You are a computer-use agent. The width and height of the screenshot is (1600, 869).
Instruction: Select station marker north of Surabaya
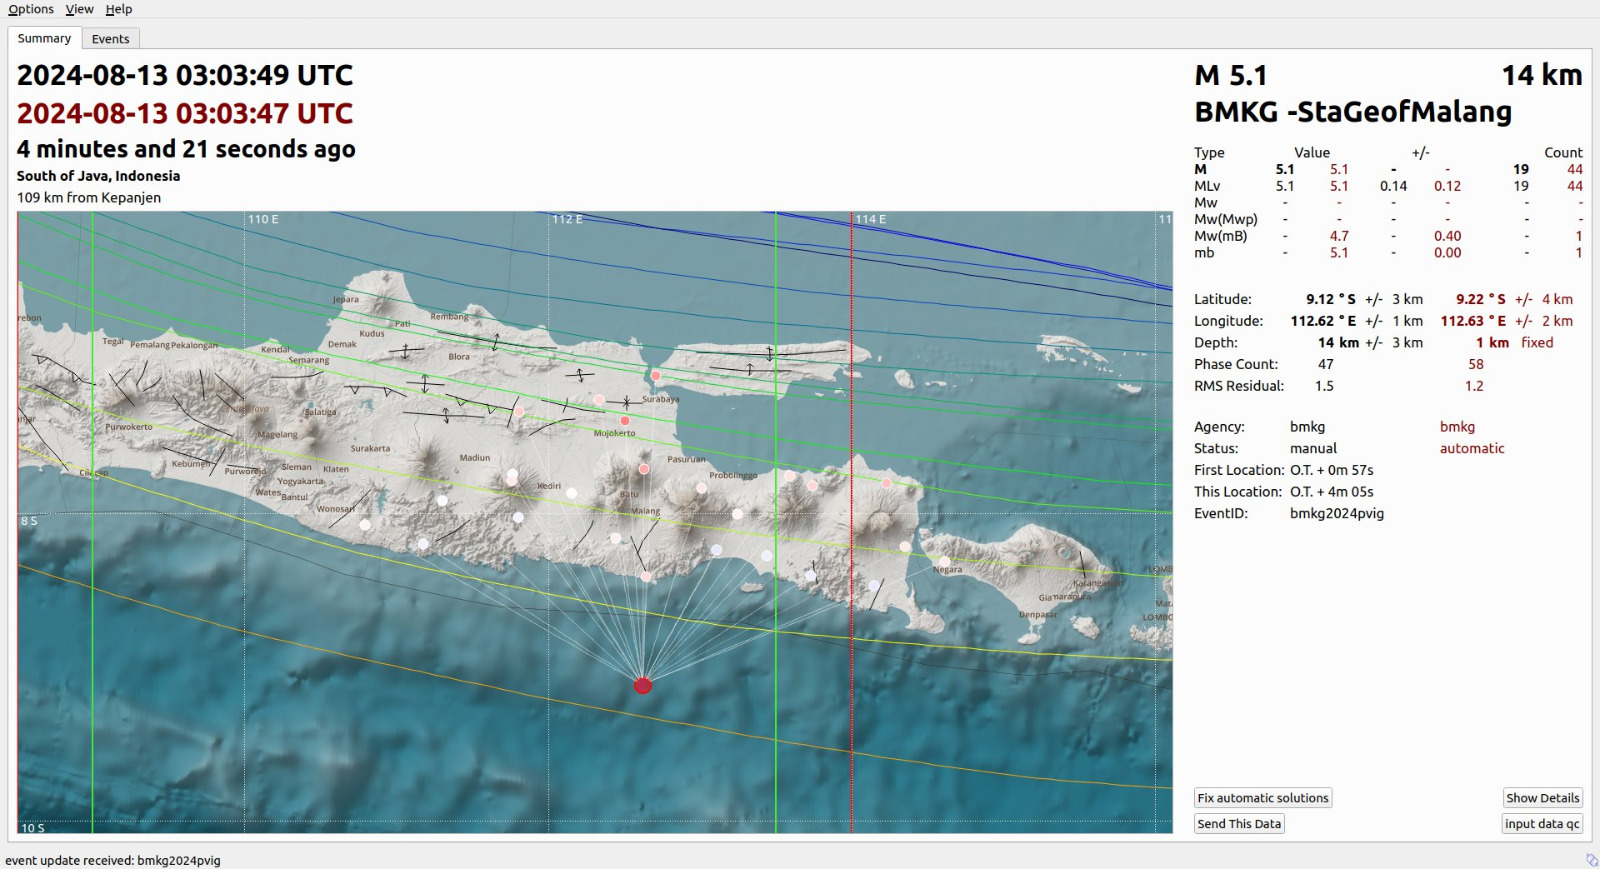coord(656,376)
